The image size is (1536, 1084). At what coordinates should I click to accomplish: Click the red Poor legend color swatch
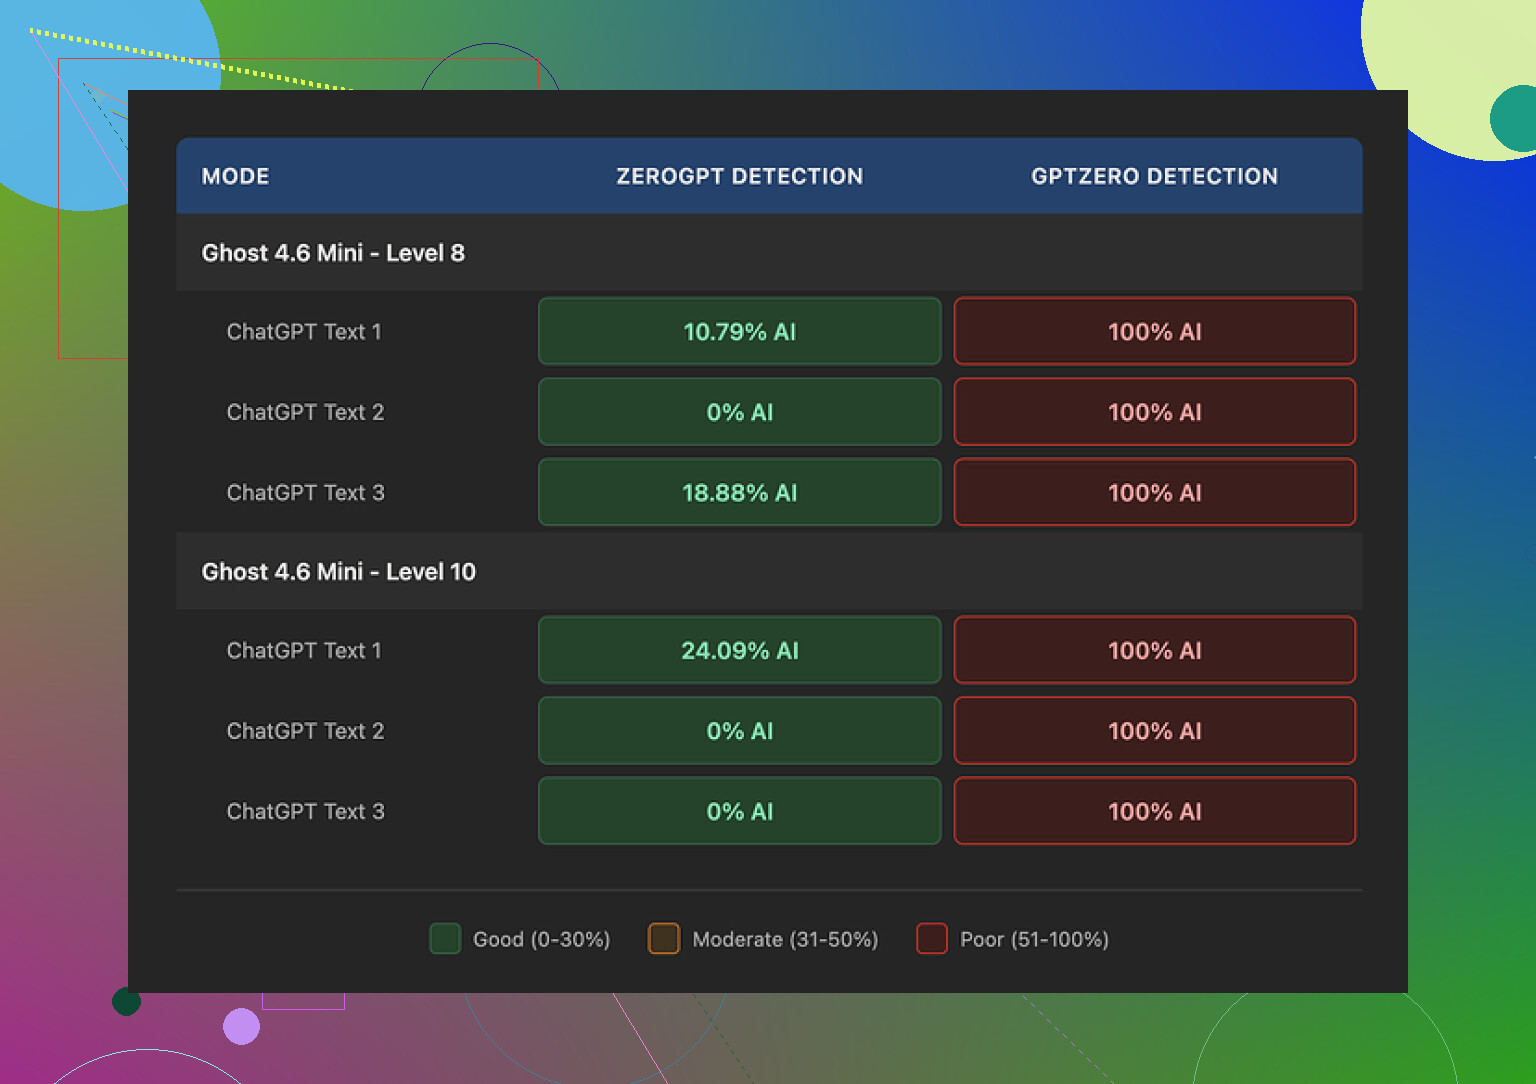(x=932, y=939)
